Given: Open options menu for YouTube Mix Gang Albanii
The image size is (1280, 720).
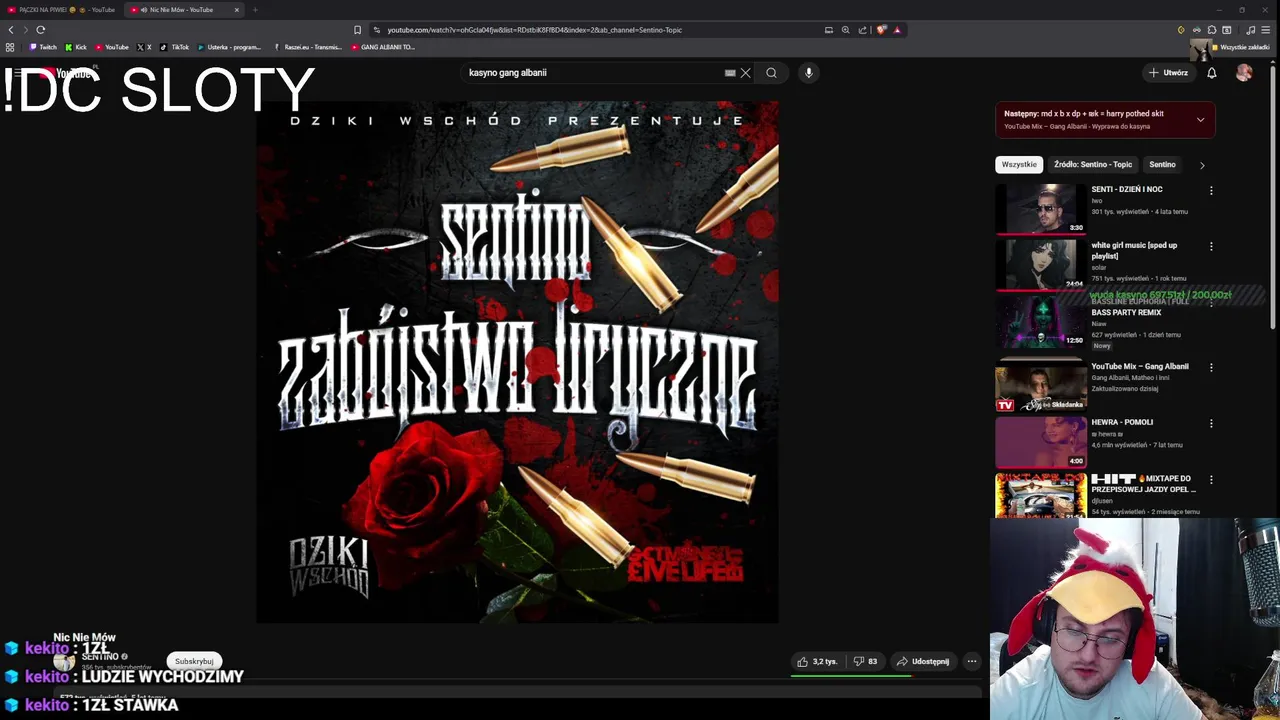Looking at the screenshot, I should click(1211, 368).
